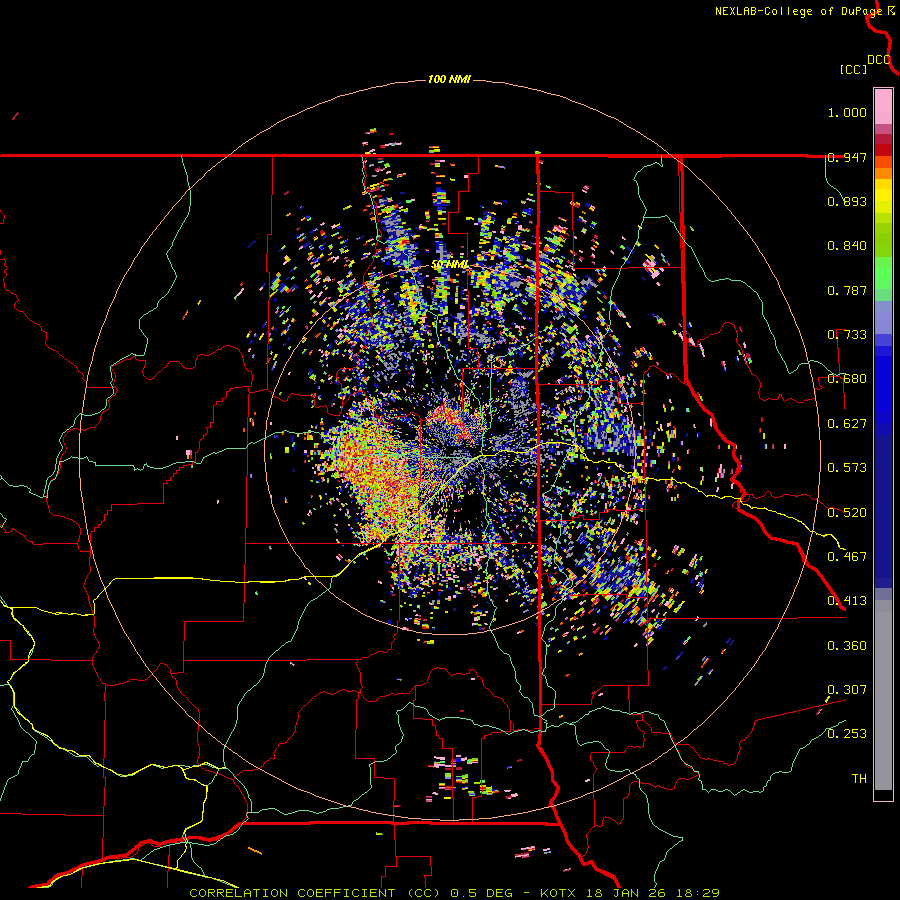Click the 0.520 color scale value
This screenshot has height=900, width=900.
tap(847, 513)
